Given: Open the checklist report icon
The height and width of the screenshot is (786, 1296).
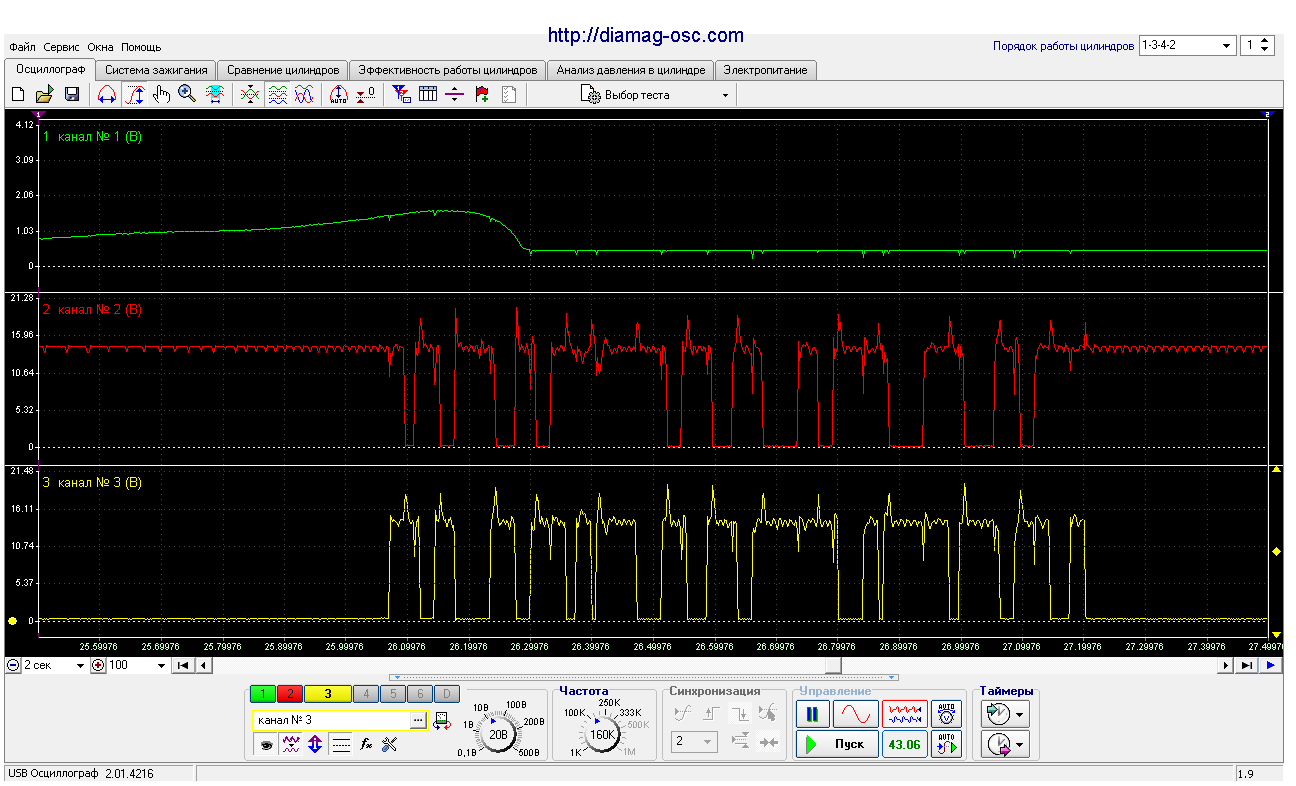Looking at the screenshot, I should pos(509,95).
